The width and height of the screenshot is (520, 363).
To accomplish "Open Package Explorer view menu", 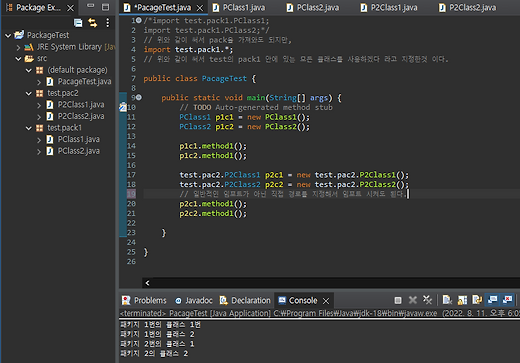I will coord(107,23).
